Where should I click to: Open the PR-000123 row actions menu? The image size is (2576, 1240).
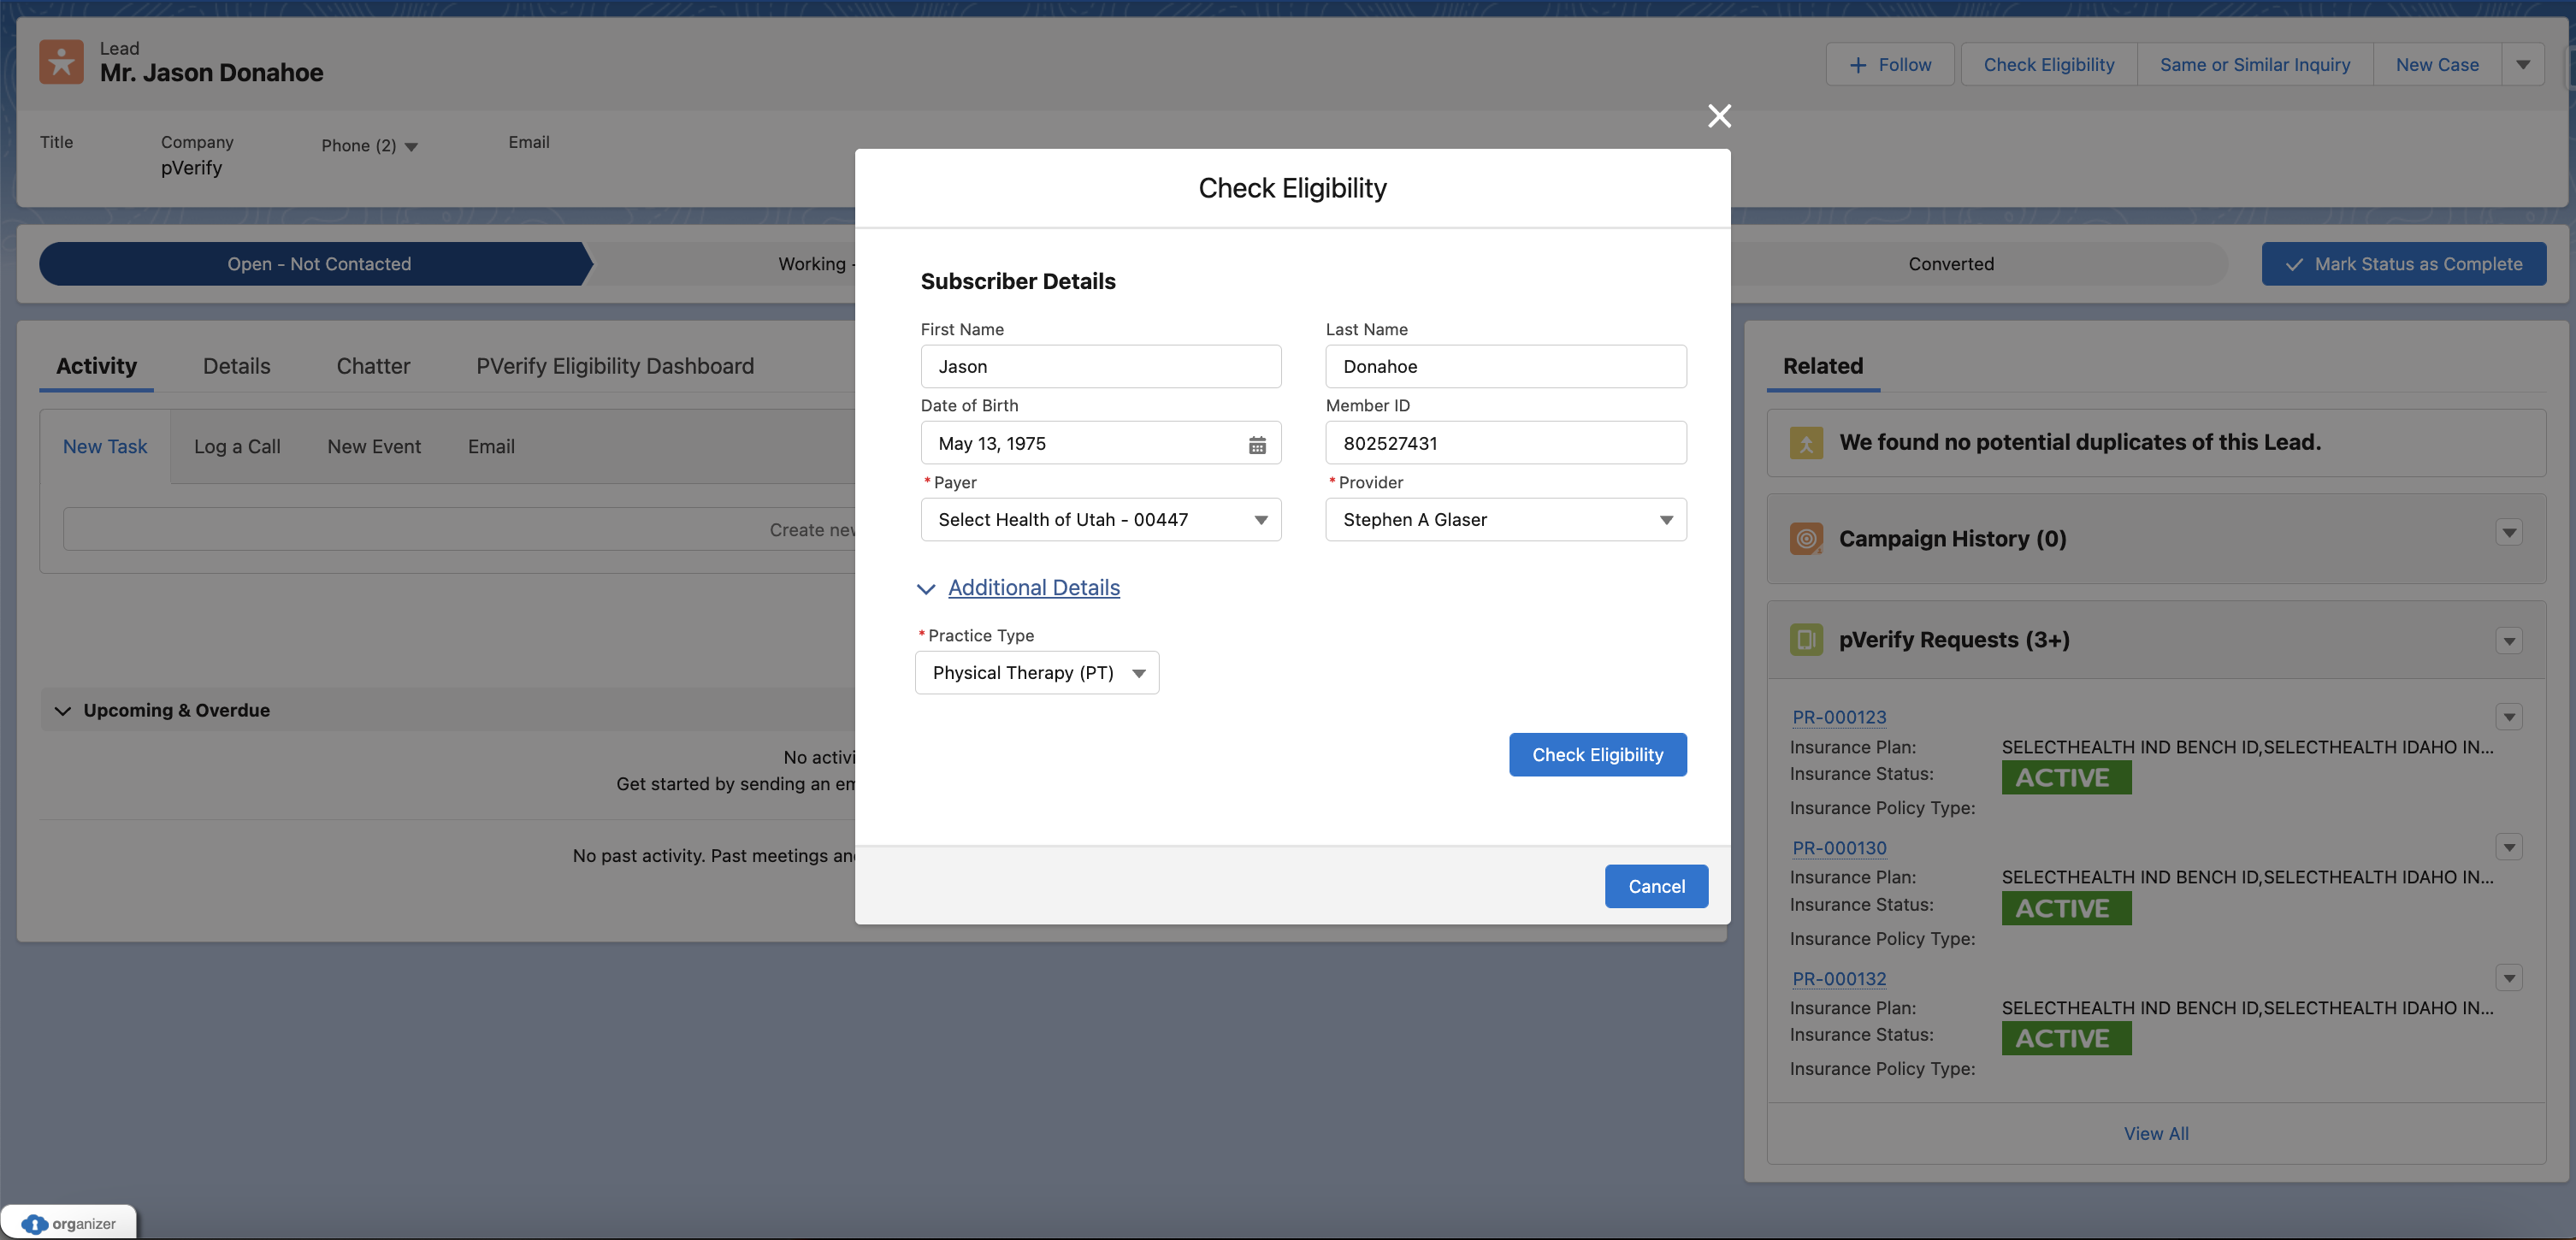coord(2508,716)
